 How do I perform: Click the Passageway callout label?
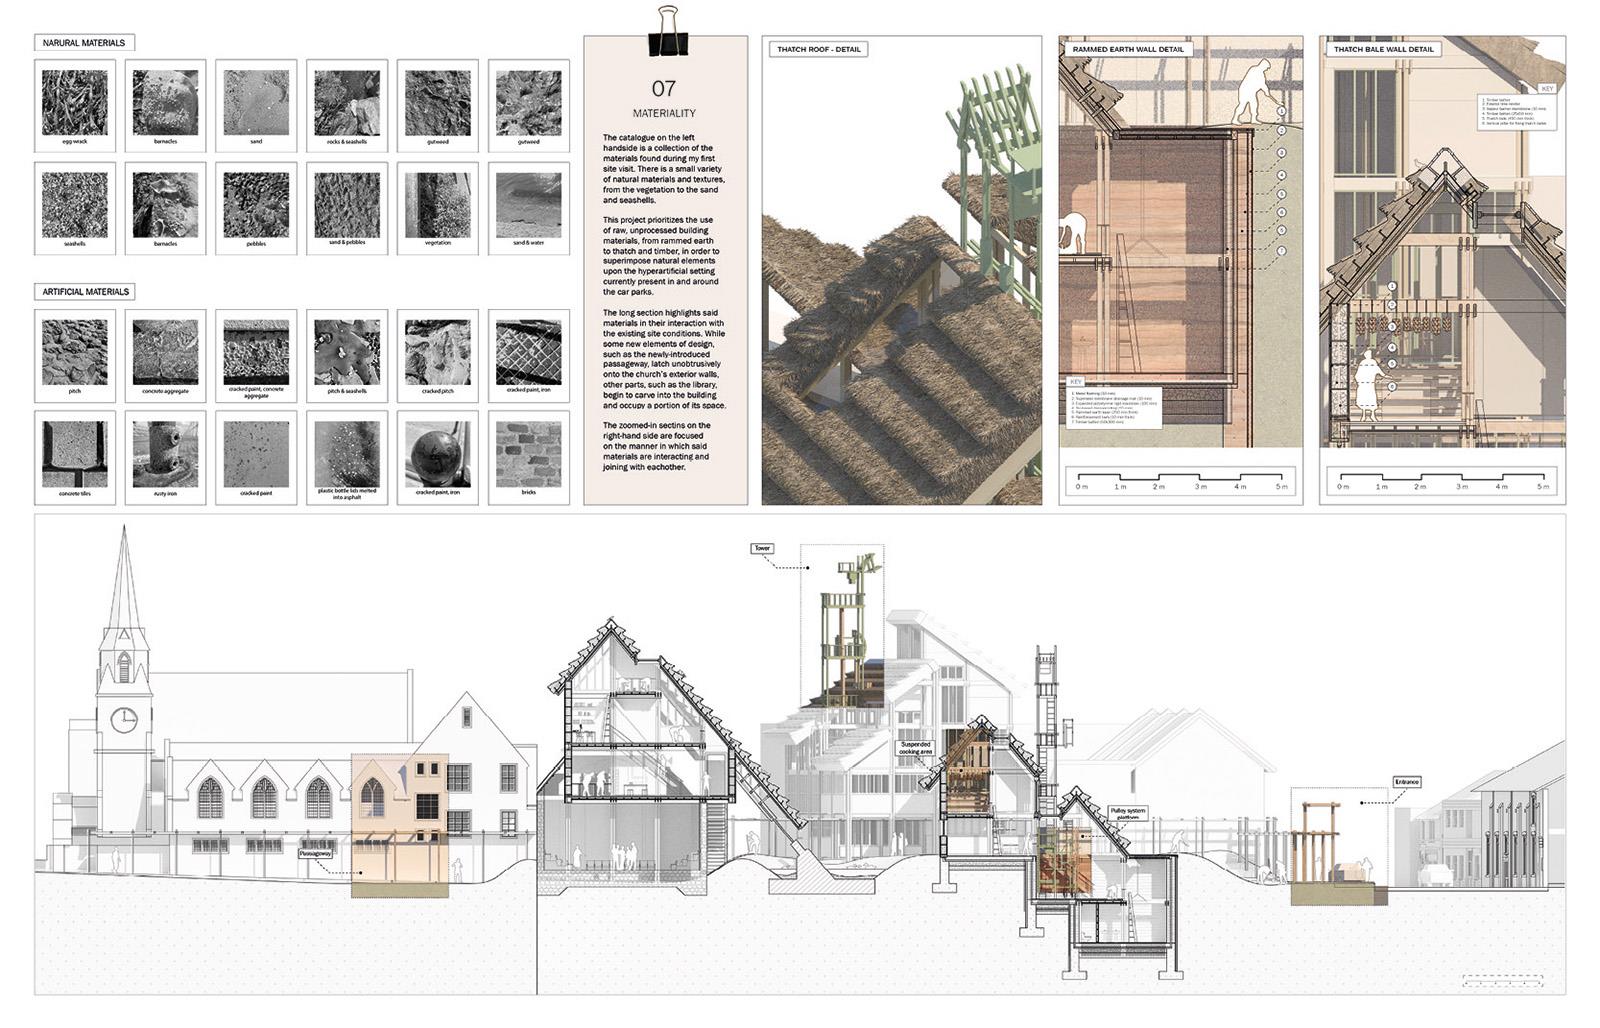tap(315, 855)
